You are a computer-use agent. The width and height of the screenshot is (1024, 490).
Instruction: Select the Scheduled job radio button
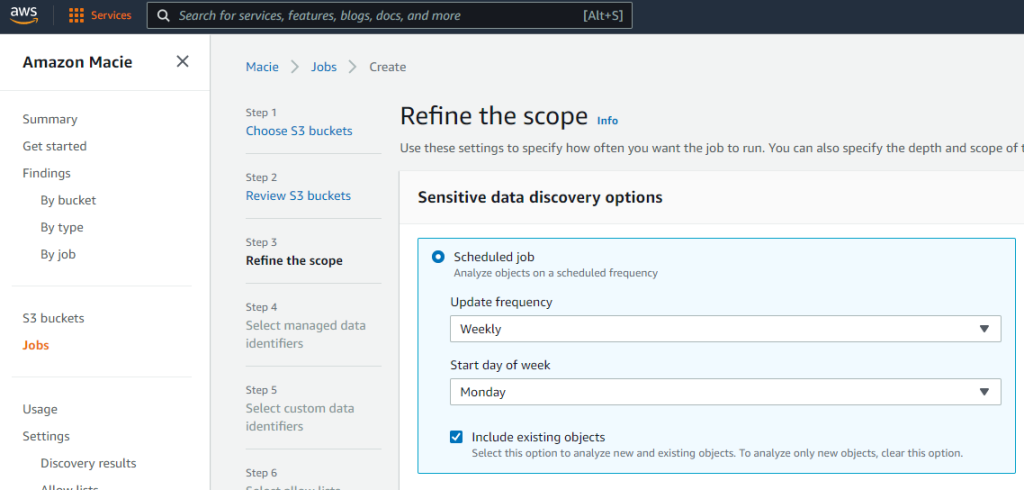pyautogui.click(x=438, y=257)
